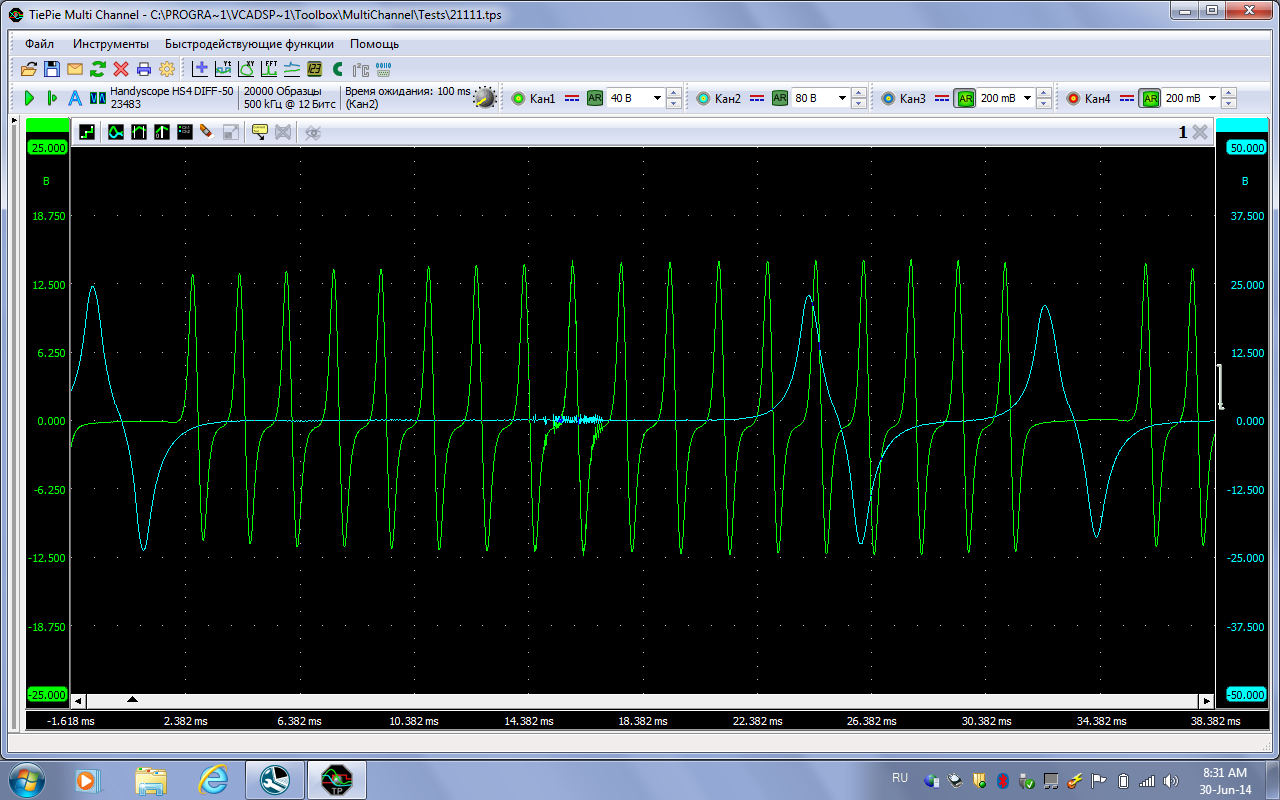Viewport: 1280px width, 800px height.
Task: Click the red X delete icon
Action: (121, 69)
